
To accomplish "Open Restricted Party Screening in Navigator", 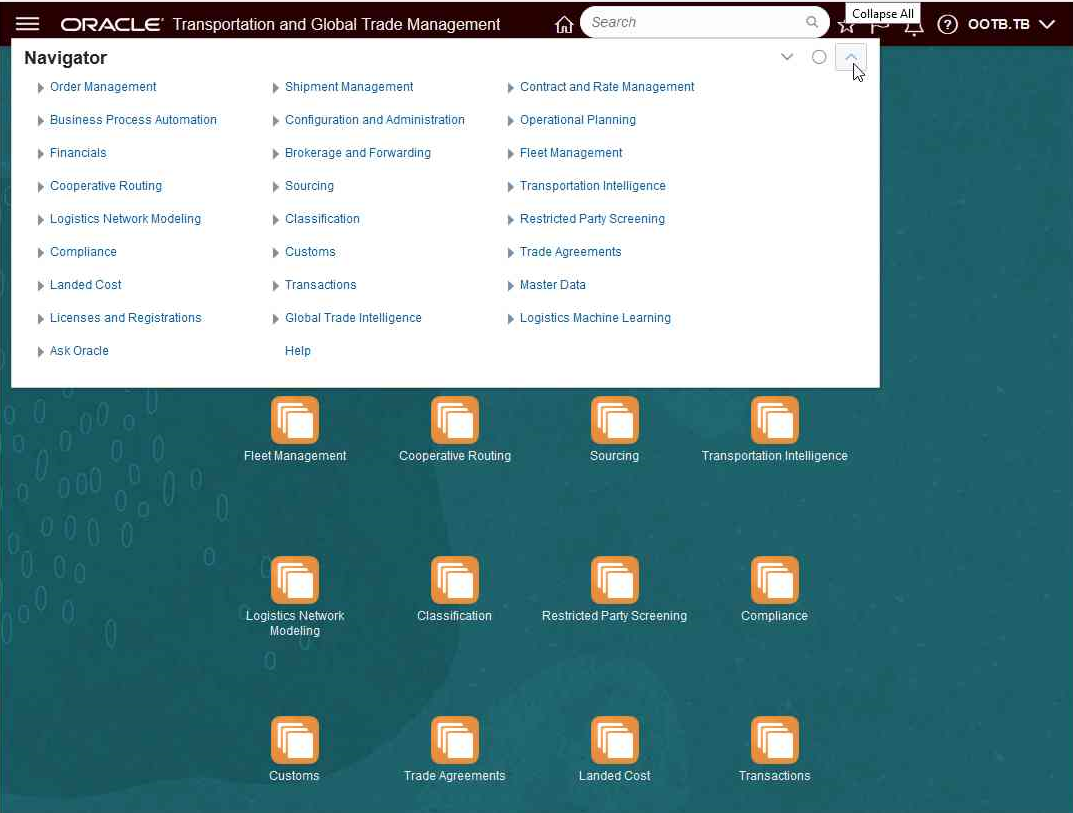I will [x=592, y=218].
